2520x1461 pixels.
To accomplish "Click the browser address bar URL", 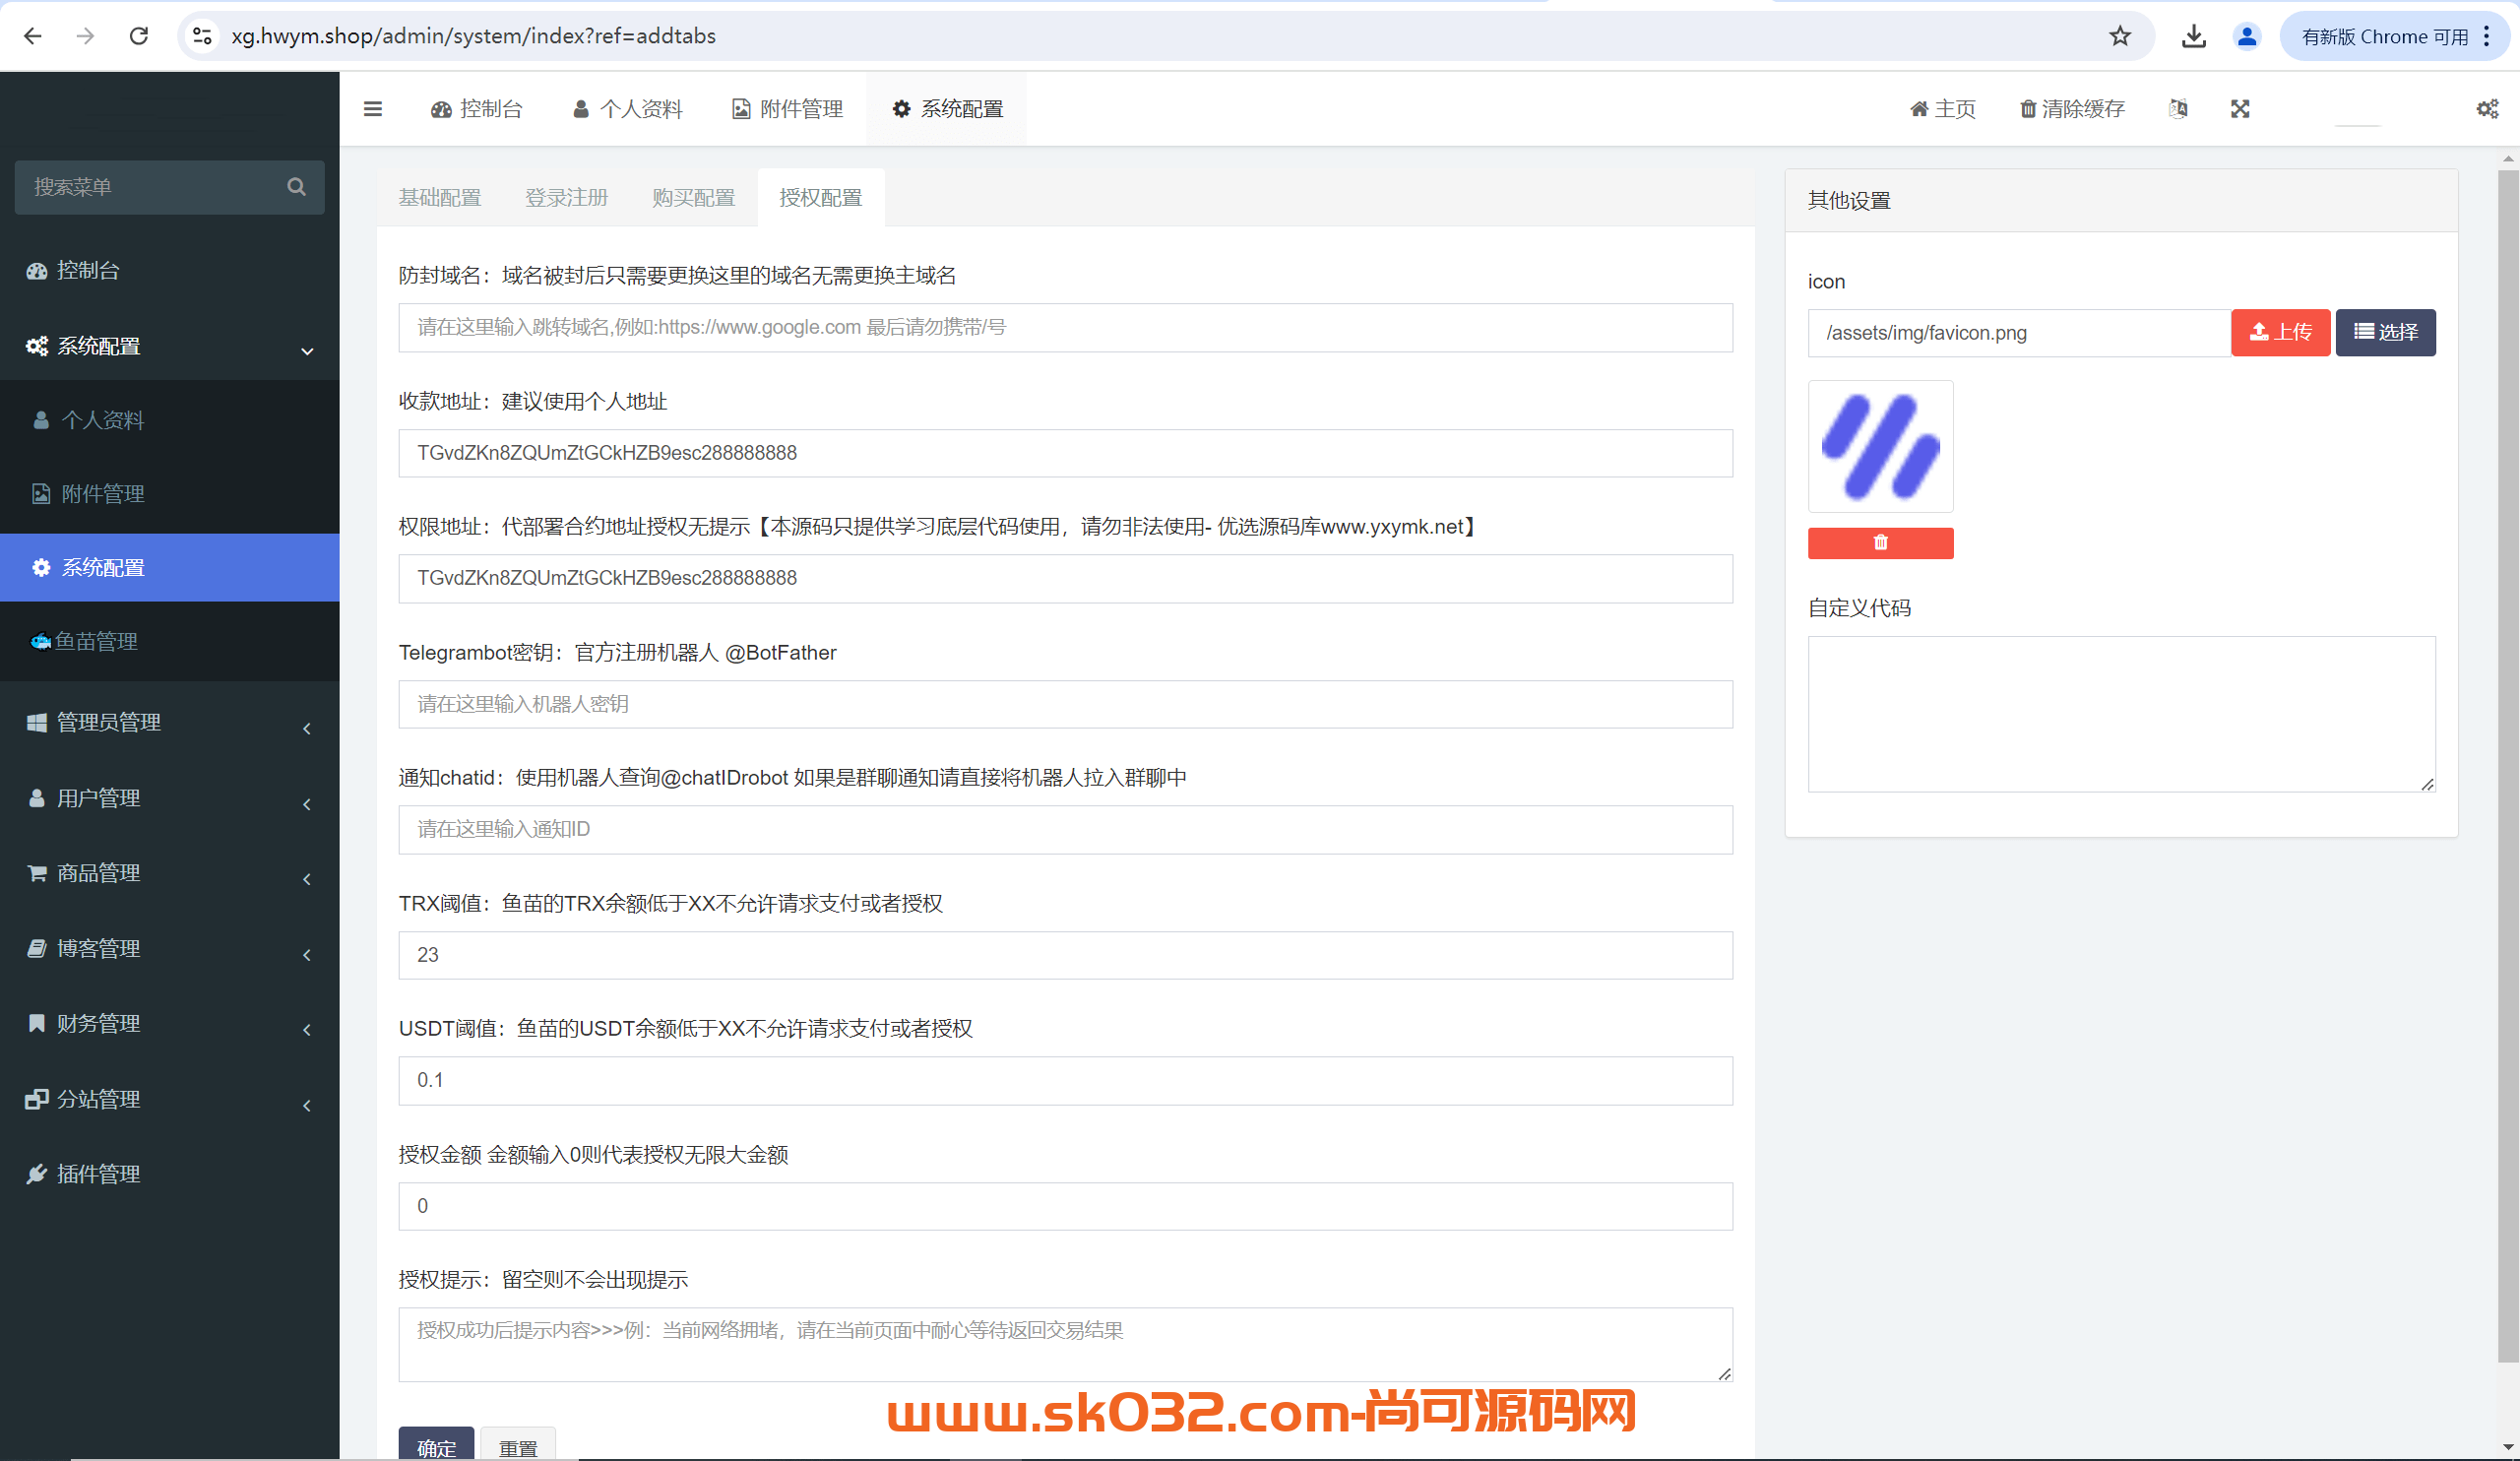I will (473, 36).
